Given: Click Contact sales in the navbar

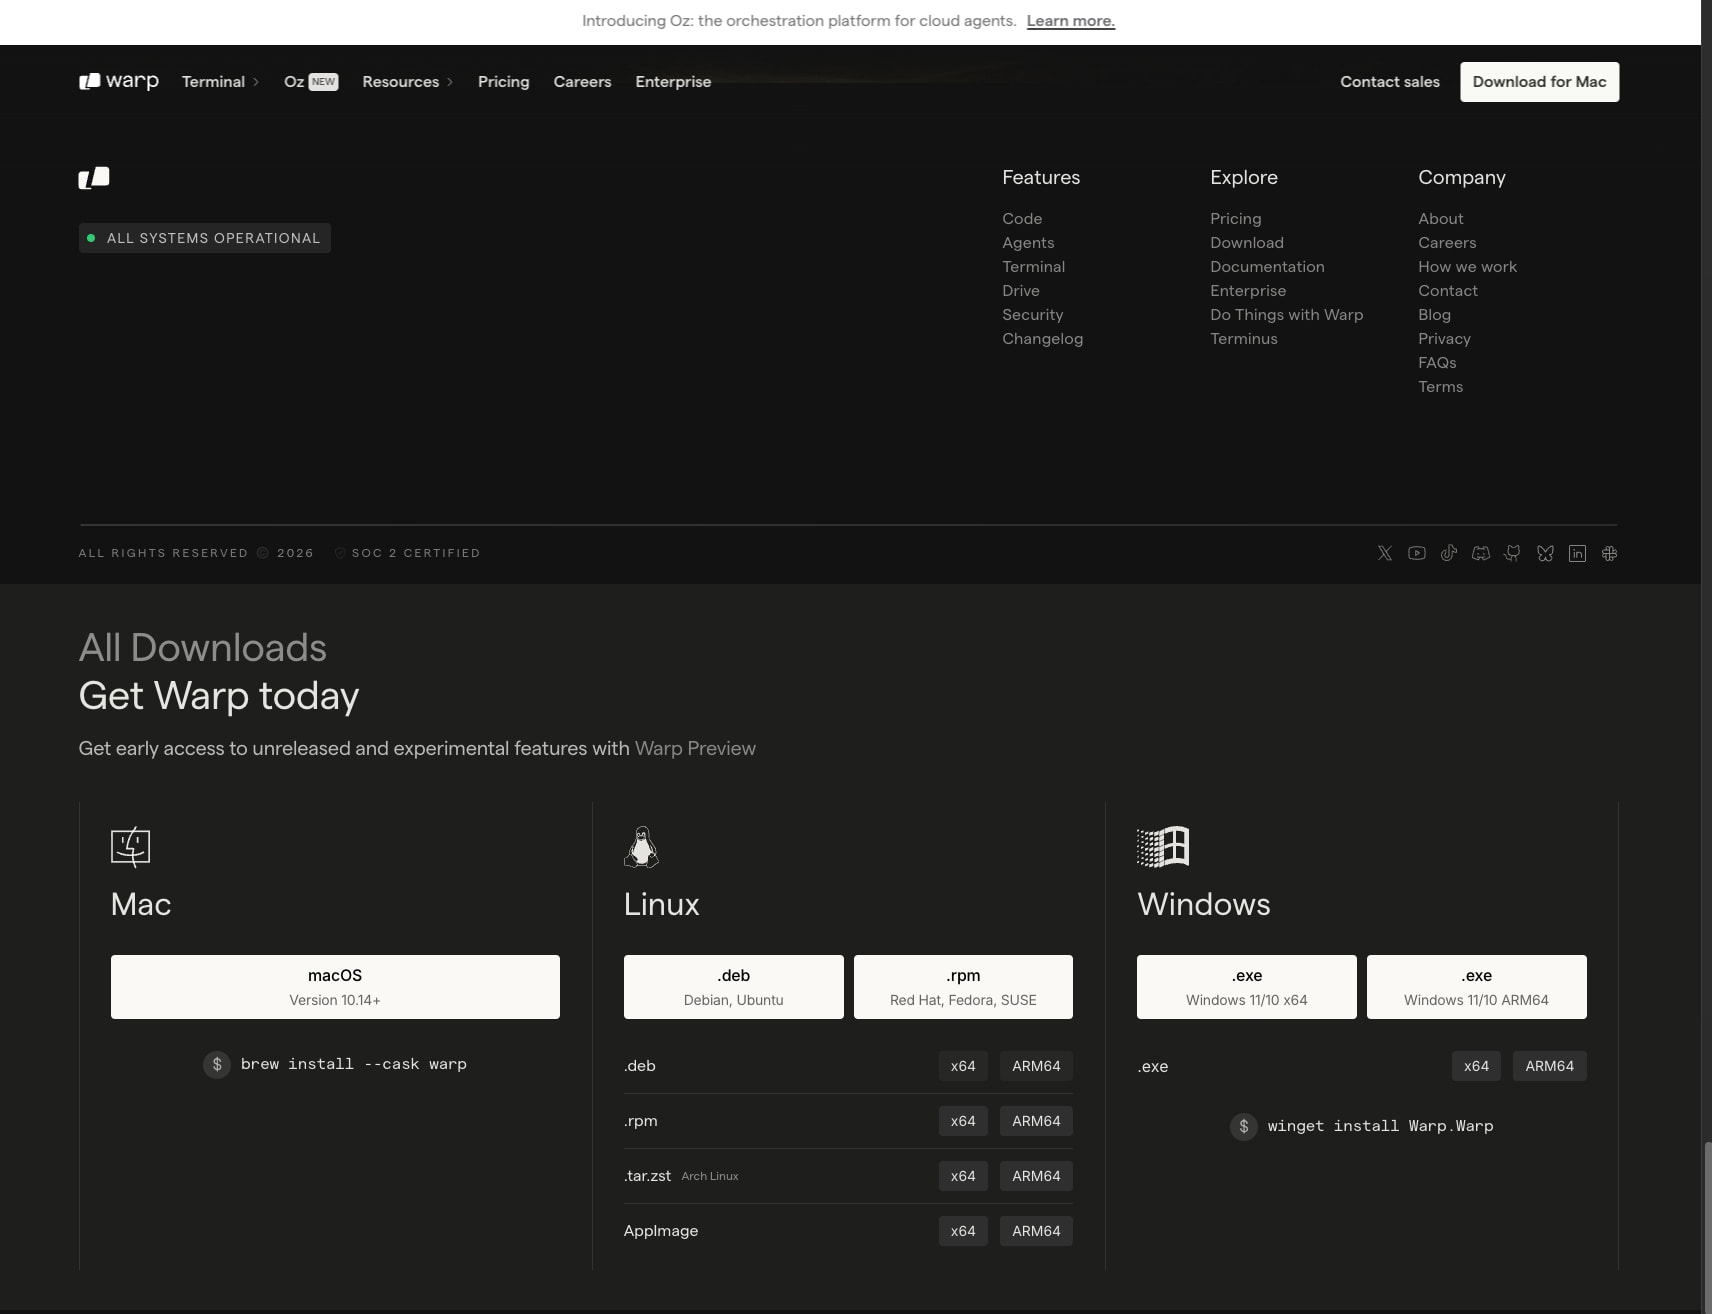Looking at the screenshot, I should point(1390,82).
